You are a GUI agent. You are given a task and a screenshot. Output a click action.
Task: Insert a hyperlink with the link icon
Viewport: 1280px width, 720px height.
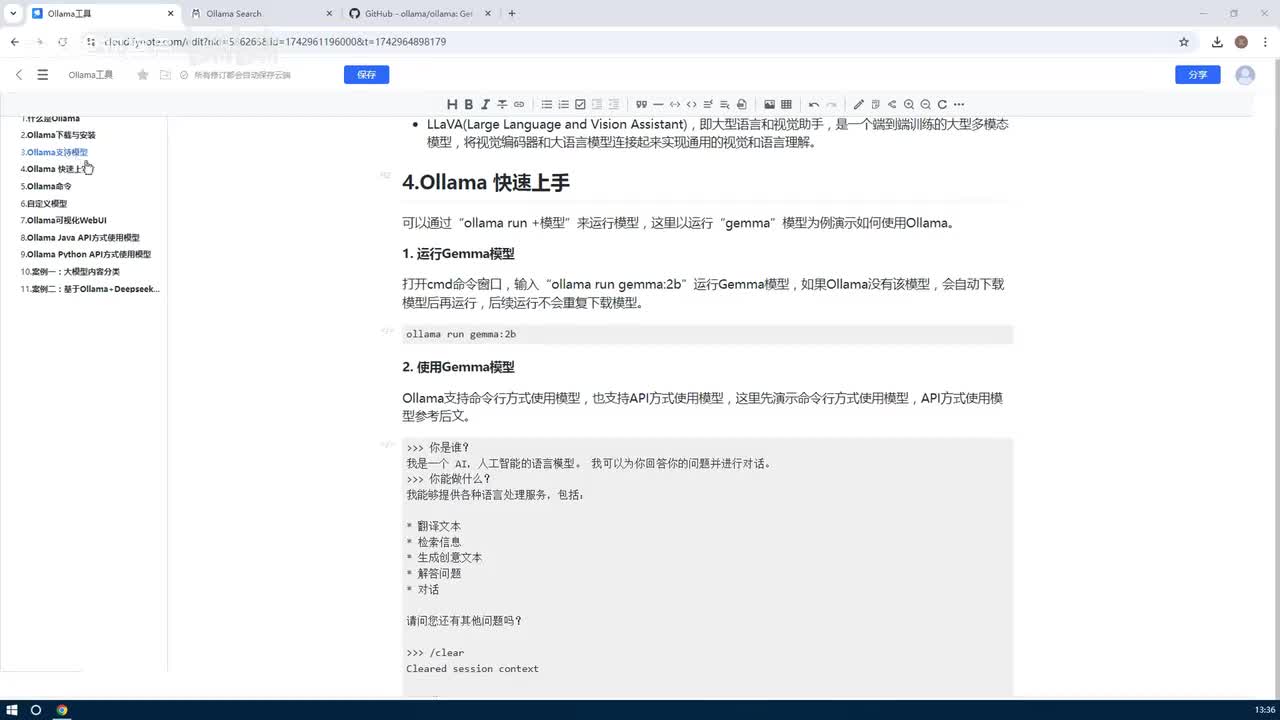[519, 104]
